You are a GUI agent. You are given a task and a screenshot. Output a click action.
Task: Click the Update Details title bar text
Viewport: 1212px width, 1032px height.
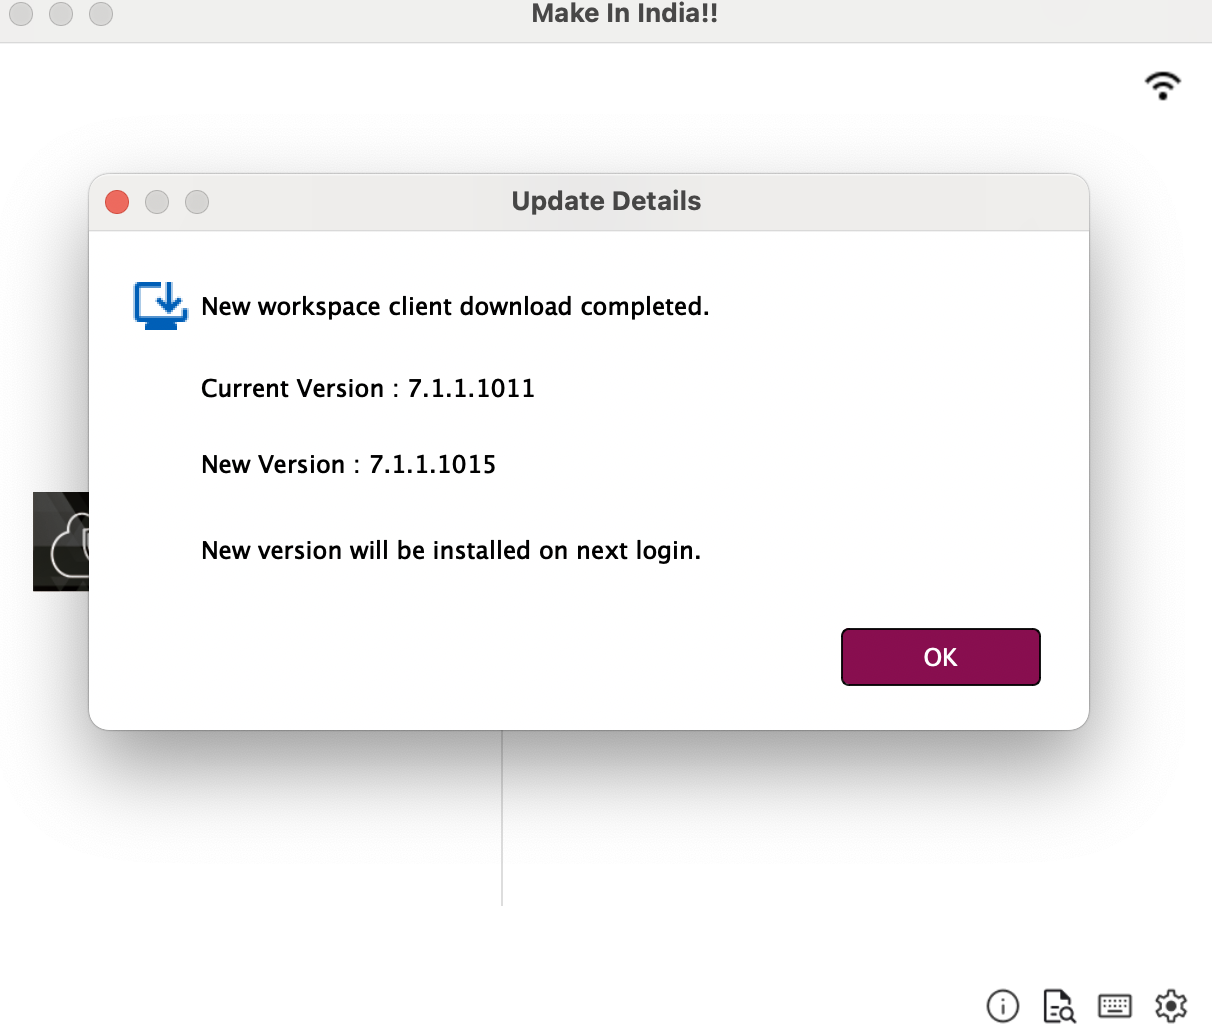click(x=606, y=201)
